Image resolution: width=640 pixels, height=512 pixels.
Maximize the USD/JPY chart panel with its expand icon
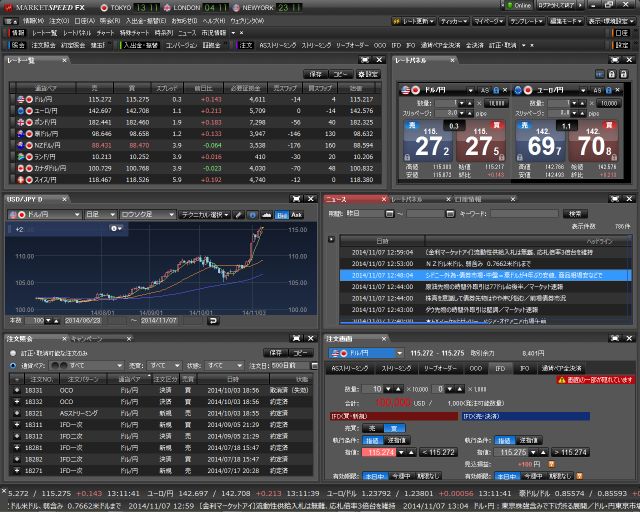[x=296, y=199]
